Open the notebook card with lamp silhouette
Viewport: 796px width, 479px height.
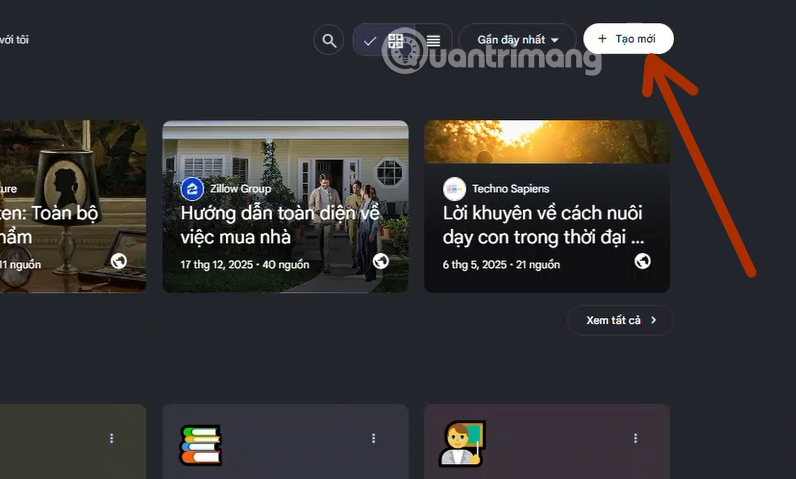[x=73, y=207]
